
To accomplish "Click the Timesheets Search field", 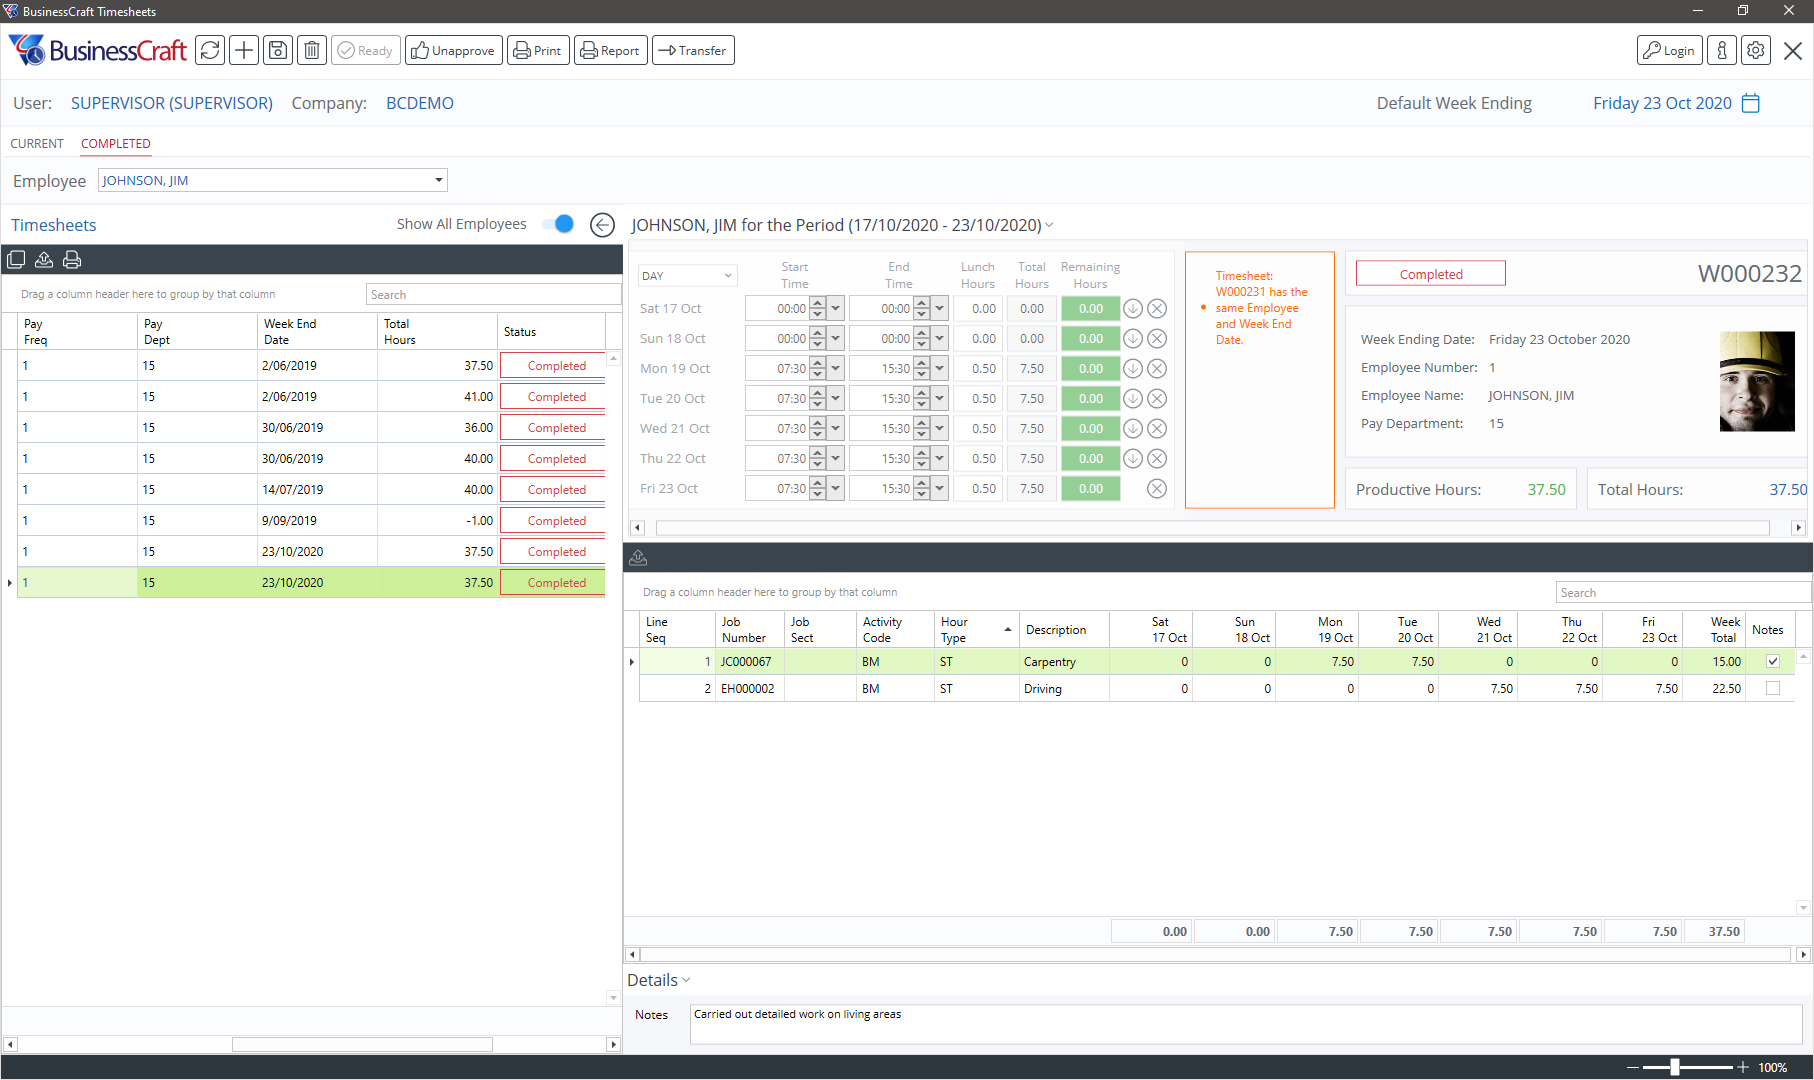I will tap(493, 294).
